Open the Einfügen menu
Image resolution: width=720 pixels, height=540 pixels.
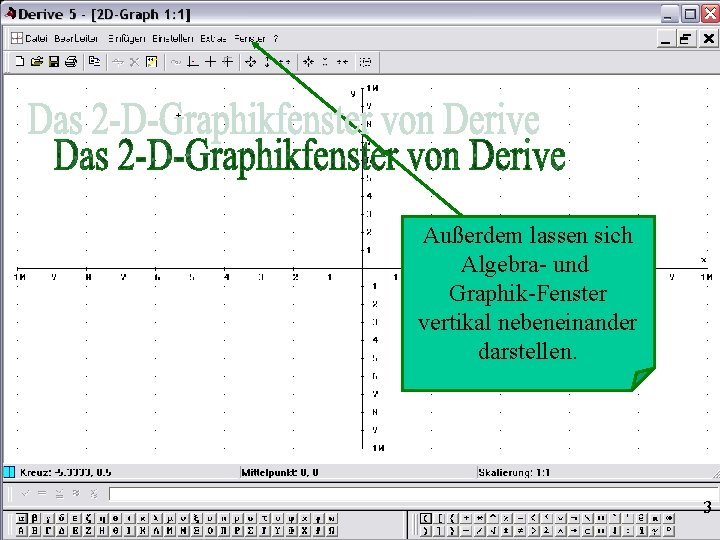pyautogui.click(x=127, y=39)
